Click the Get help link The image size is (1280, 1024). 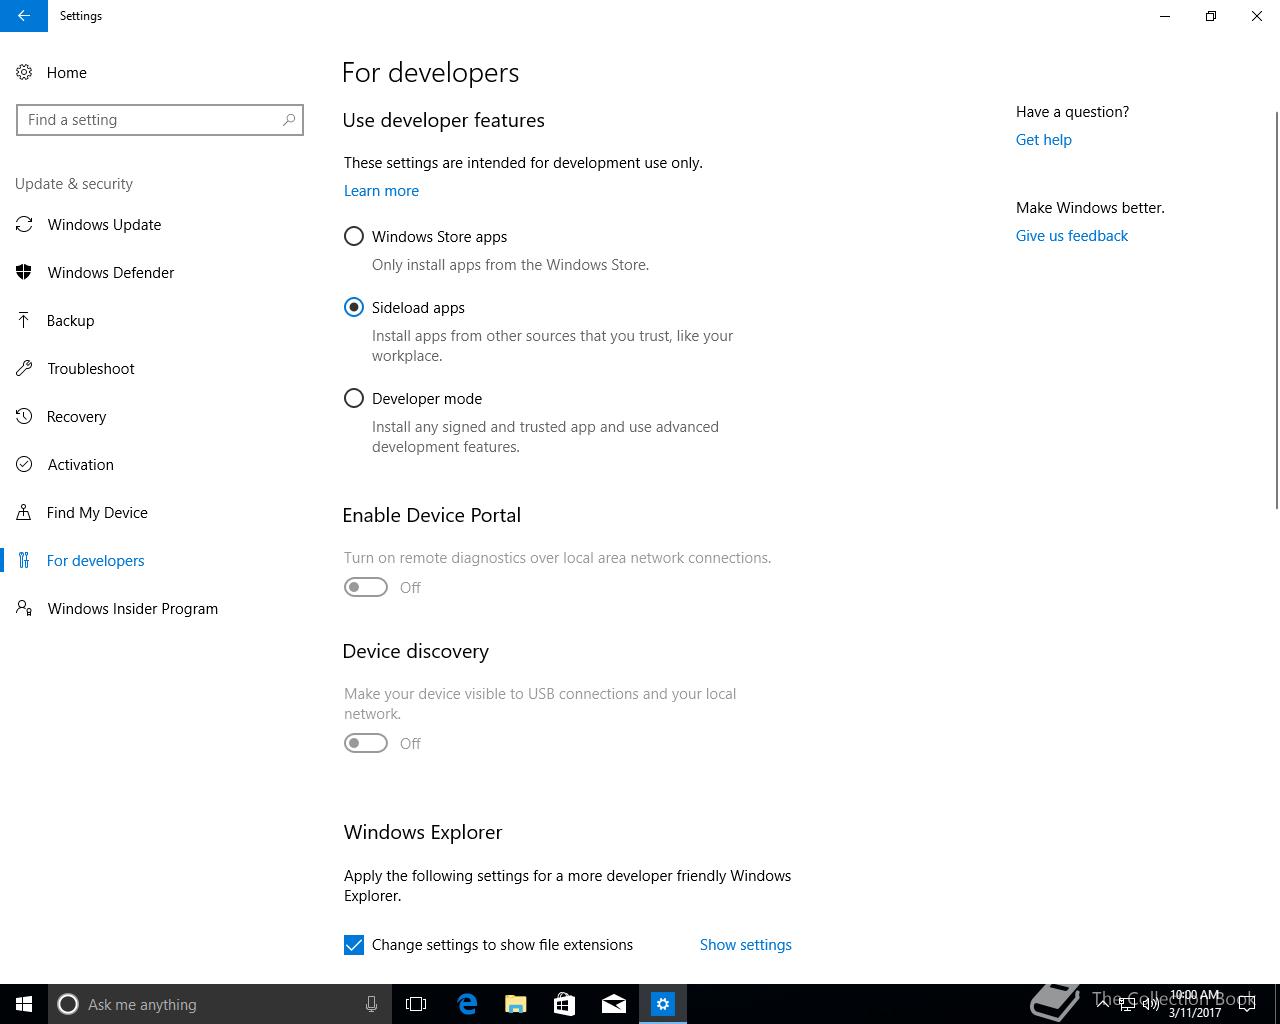coord(1043,140)
